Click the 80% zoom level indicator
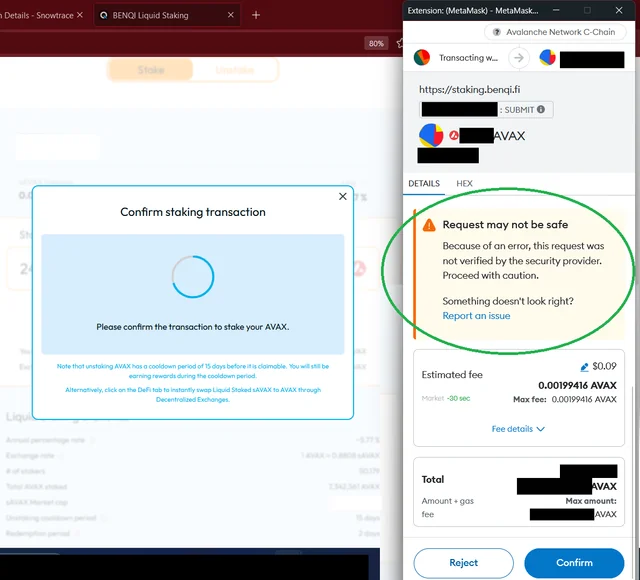 point(376,43)
